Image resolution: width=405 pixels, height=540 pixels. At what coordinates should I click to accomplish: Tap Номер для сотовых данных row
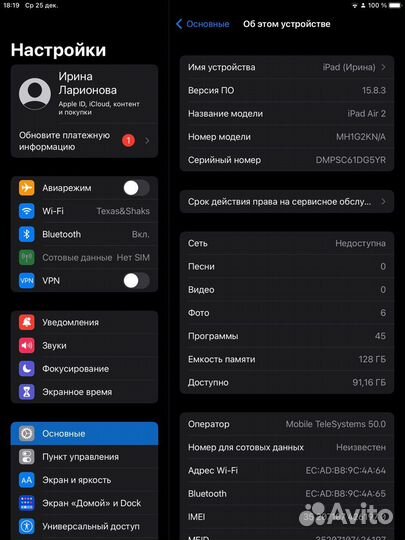(x=287, y=447)
